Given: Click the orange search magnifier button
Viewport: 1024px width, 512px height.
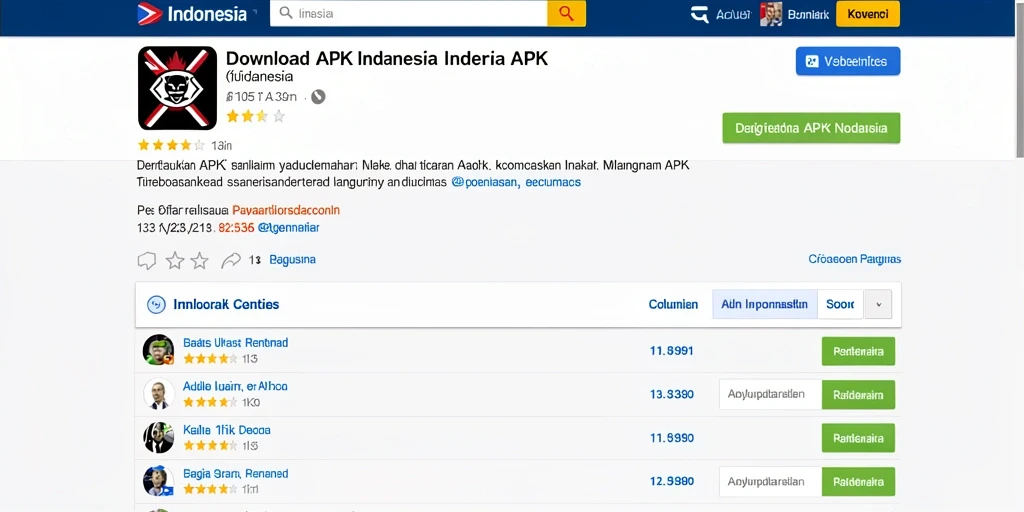Looking at the screenshot, I should [566, 13].
